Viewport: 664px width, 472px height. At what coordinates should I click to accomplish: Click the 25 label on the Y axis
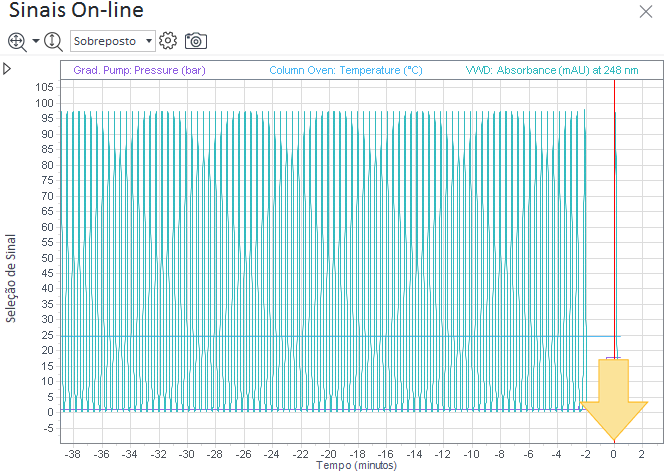tap(47, 335)
